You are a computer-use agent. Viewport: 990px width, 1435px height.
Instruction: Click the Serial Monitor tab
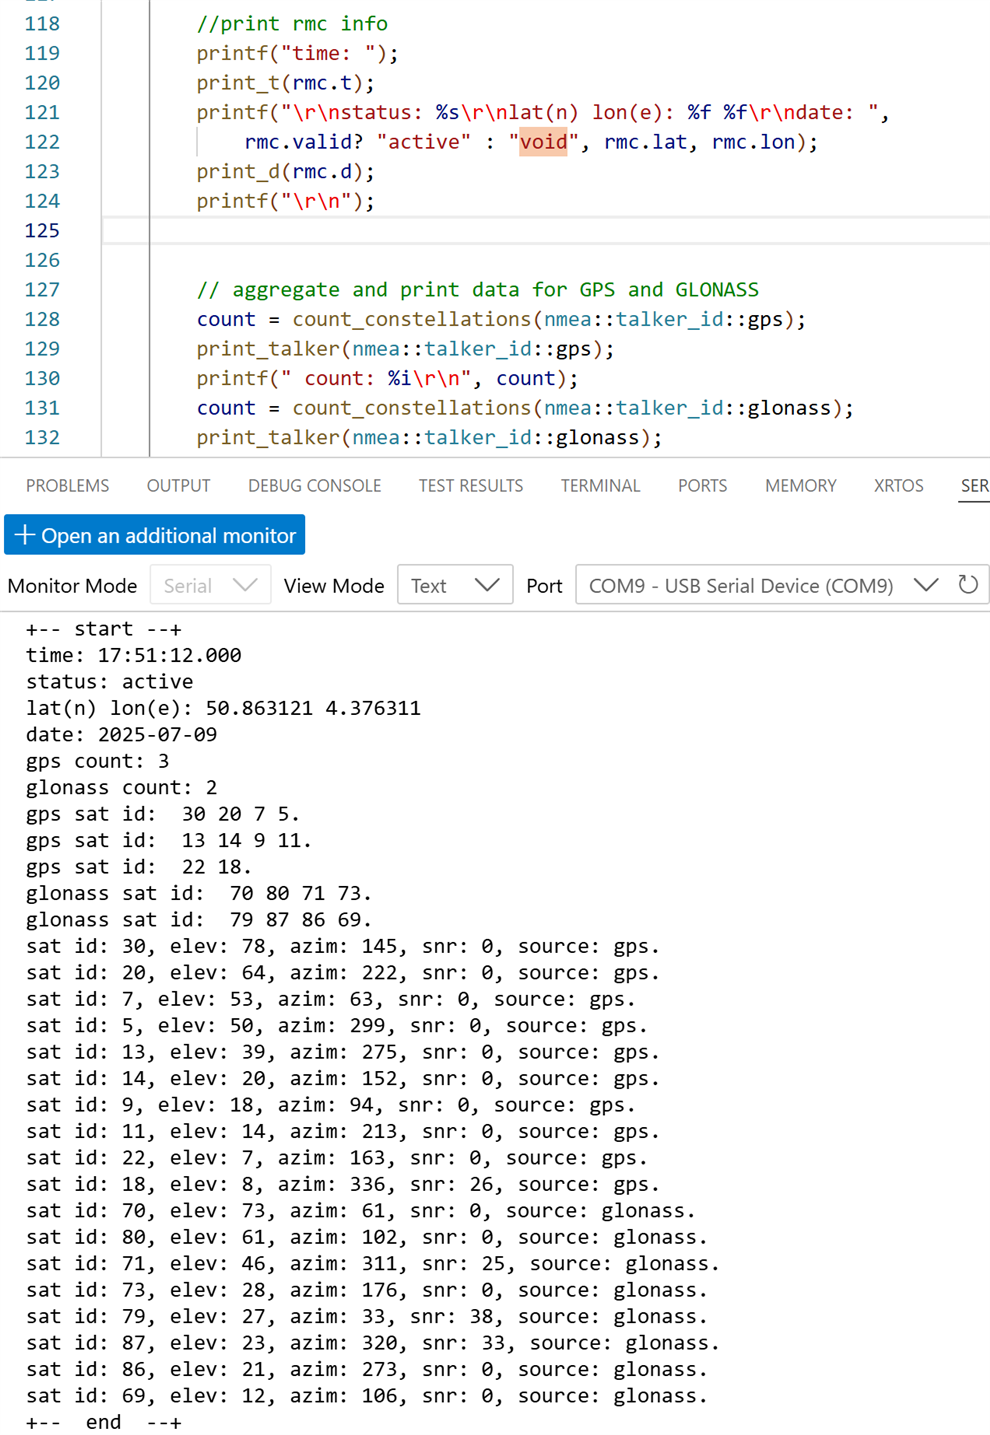tap(974, 486)
